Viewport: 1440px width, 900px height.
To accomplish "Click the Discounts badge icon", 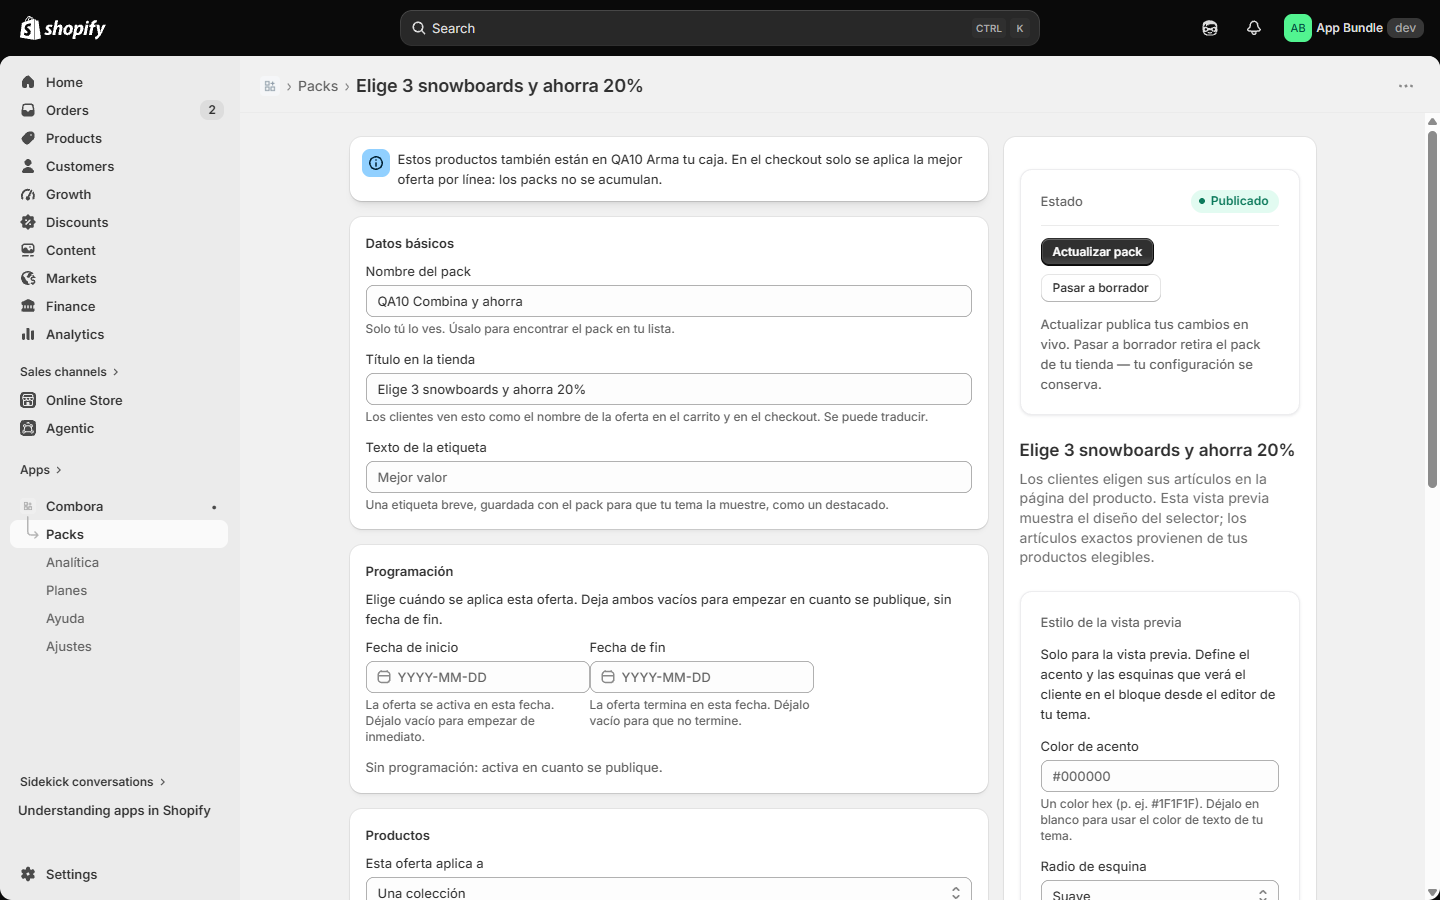I will (x=28, y=222).
